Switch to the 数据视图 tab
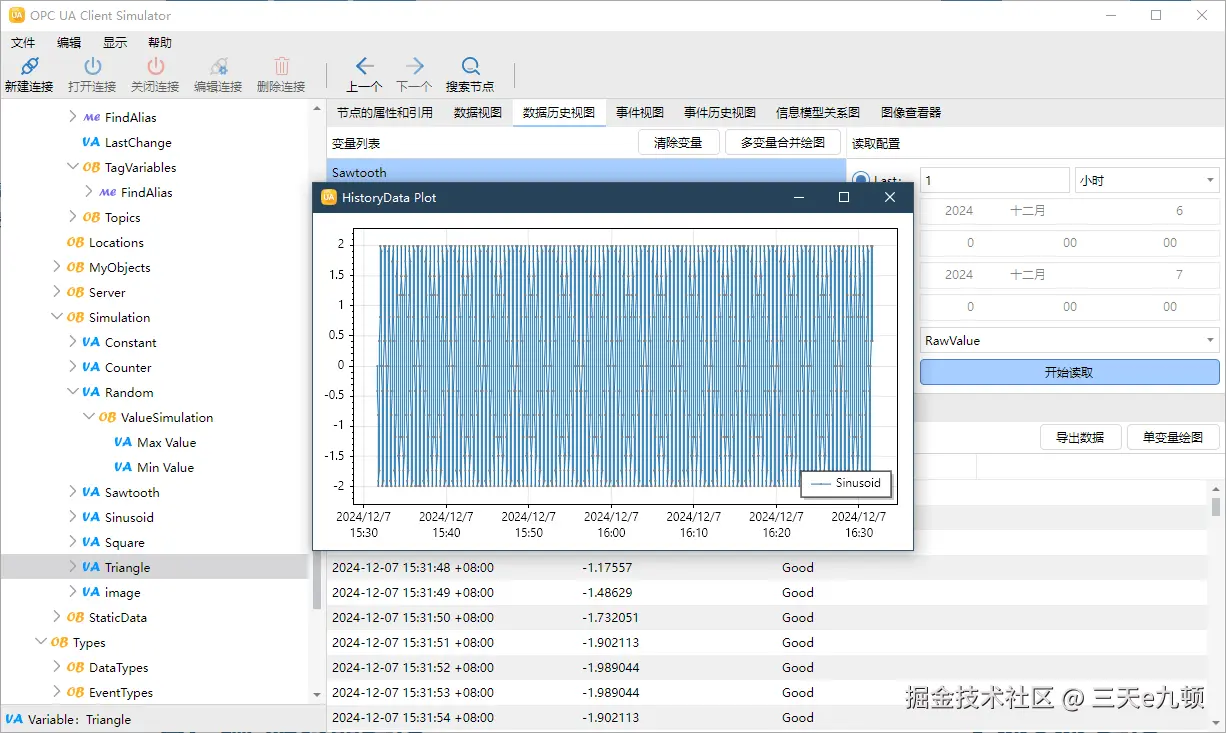Image resolution: width=1226 pixels, height=733 pixels. coord(477,113)
